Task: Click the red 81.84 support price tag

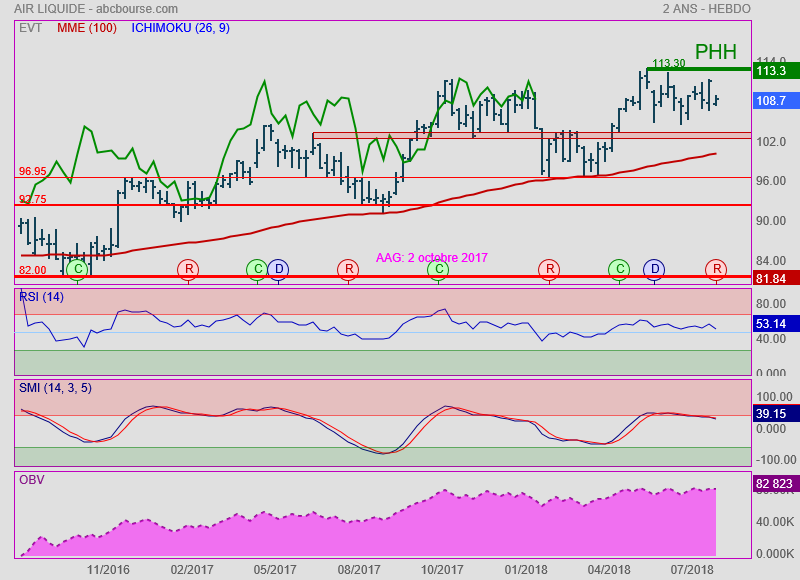Action: coord(776,279)
